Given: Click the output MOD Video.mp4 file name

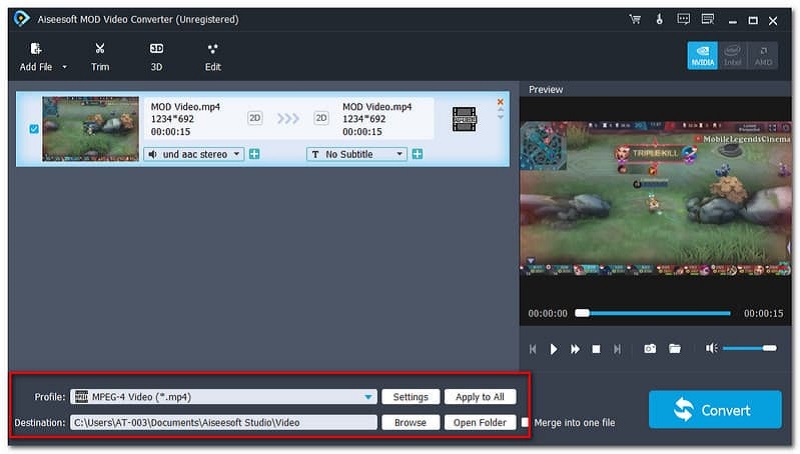Looking at the screenshot, I should point(377,107).
